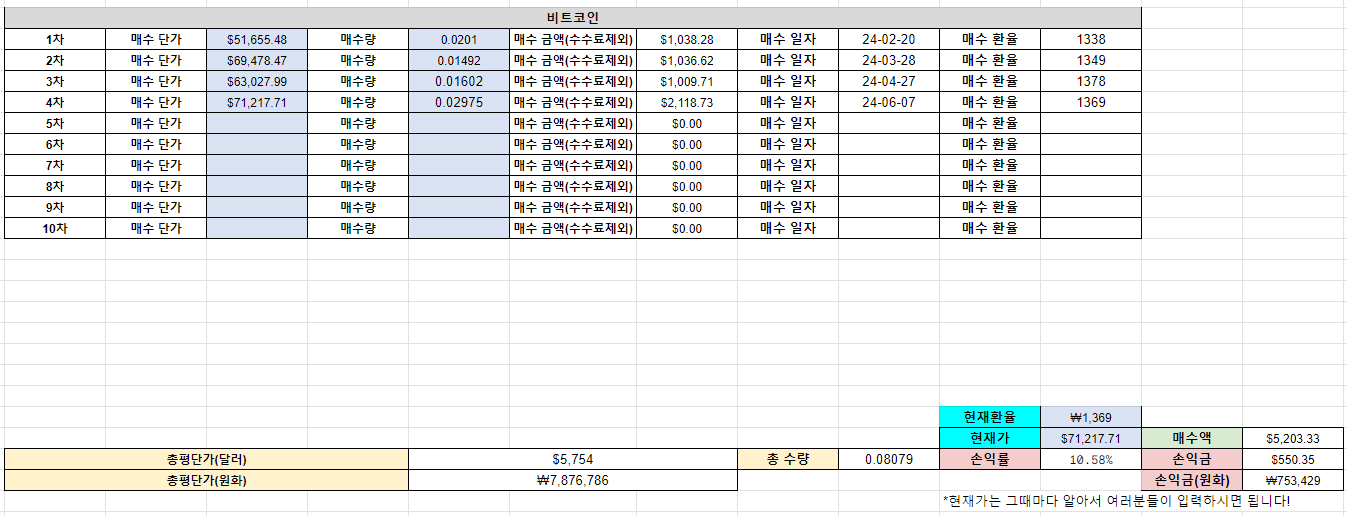Click the empty 5차 purchase date cell
The image size is (1347, 516).
(x=889, y=123)
